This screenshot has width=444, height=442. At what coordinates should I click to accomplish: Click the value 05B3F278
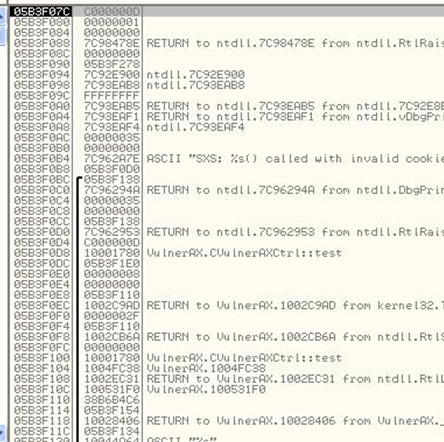pyautogui.click(x=112, y=64)
